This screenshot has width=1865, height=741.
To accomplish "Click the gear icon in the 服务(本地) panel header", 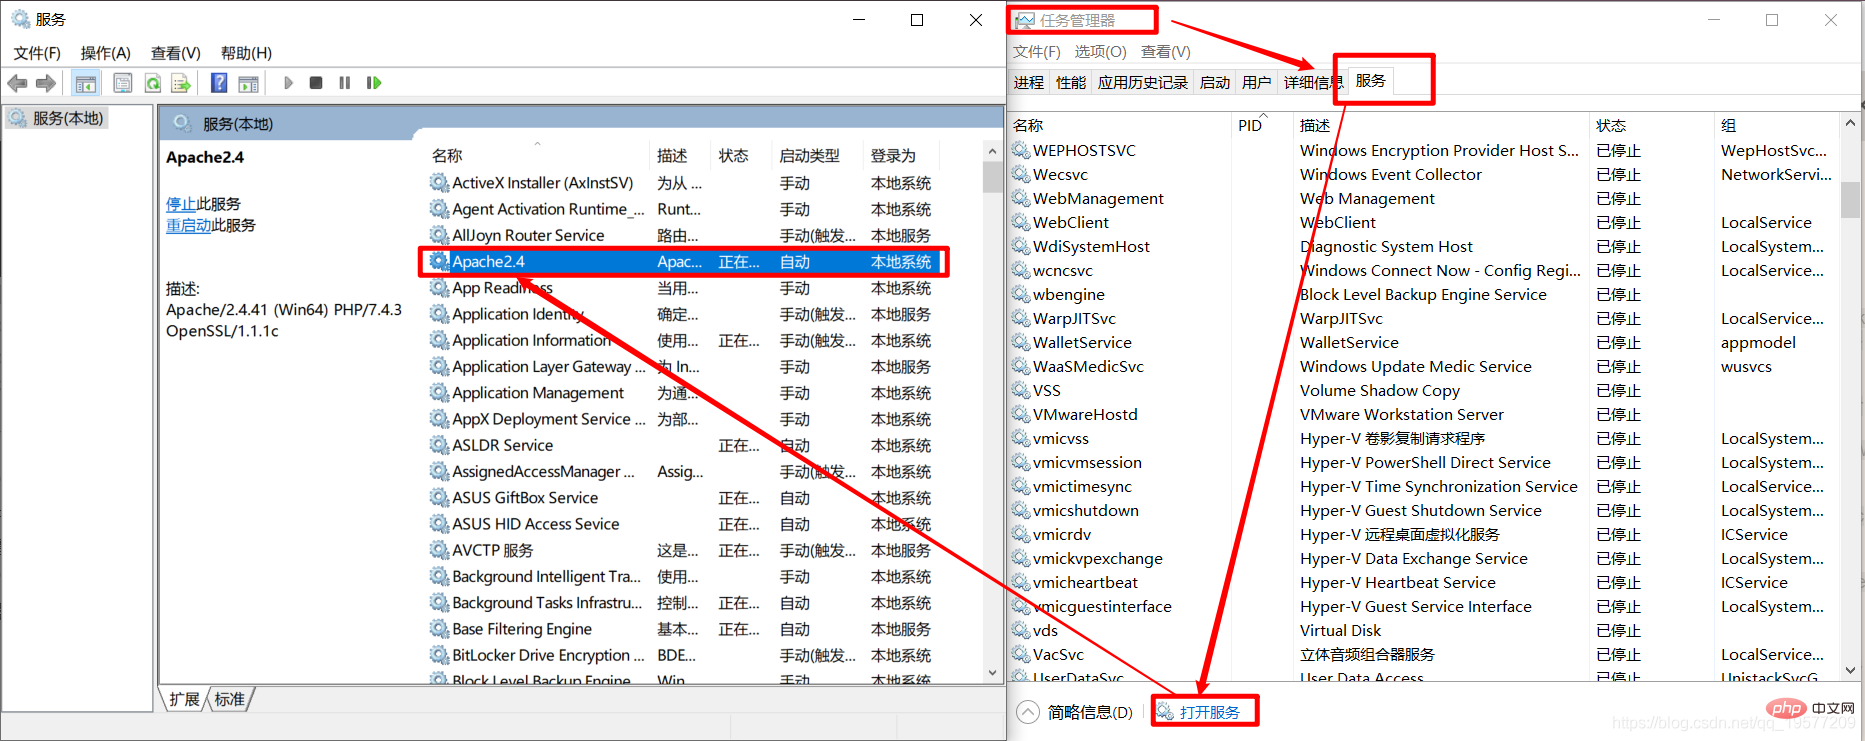I will coord(182,123).
